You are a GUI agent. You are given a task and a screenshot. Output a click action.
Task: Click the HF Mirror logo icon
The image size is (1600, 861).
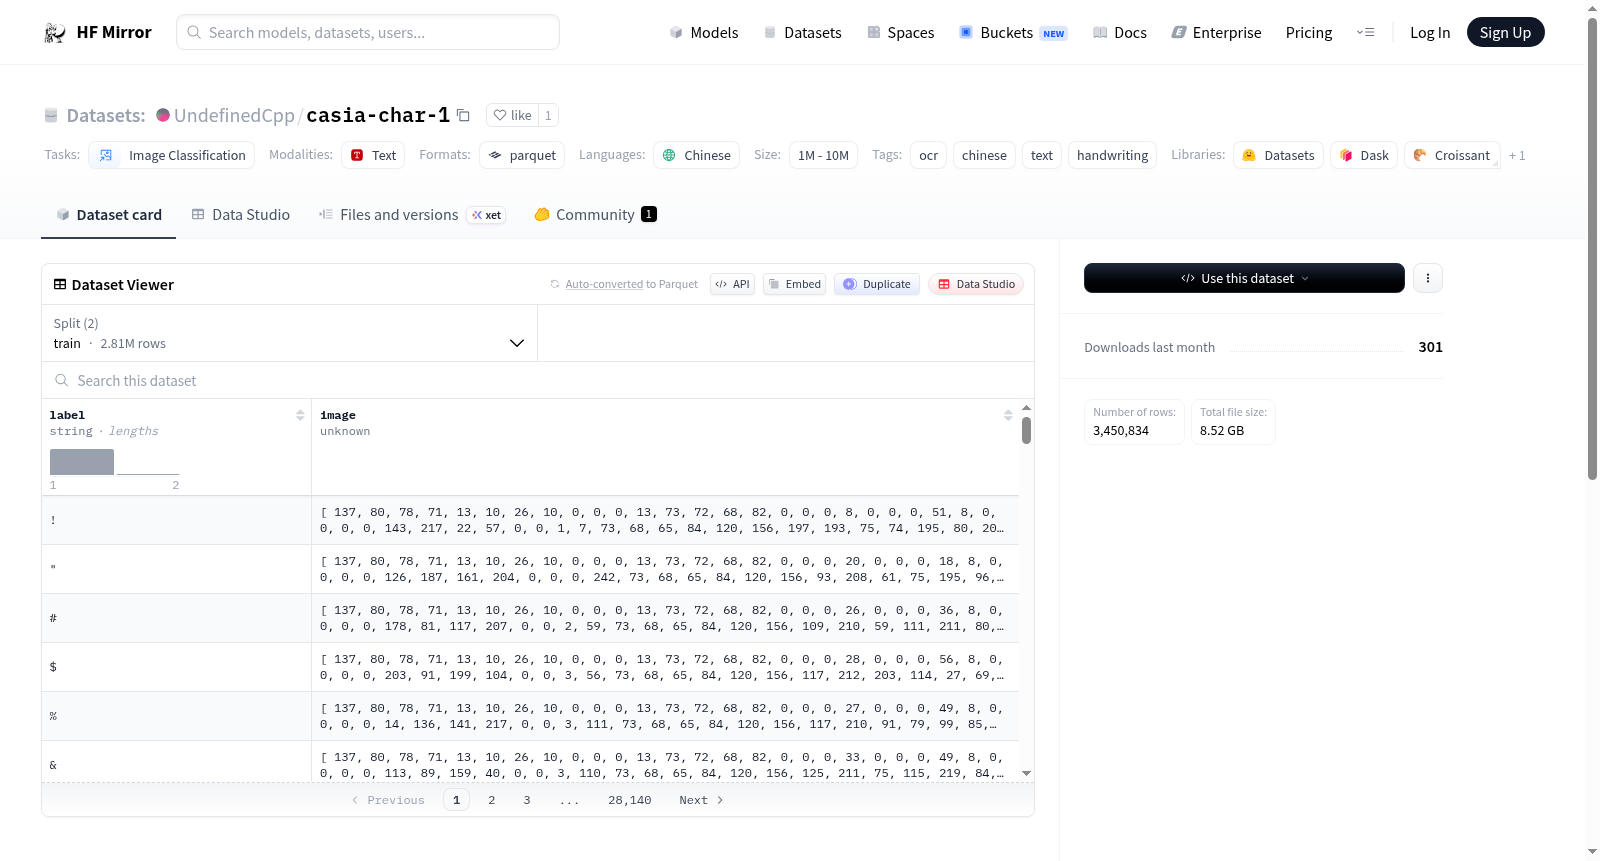(55, 33)
